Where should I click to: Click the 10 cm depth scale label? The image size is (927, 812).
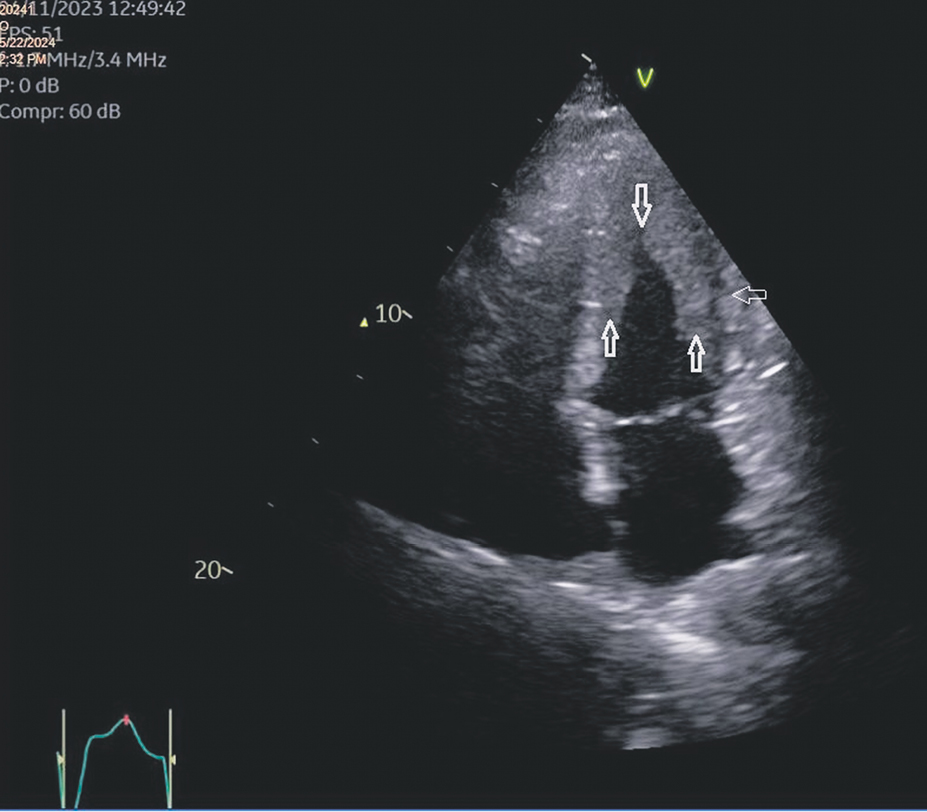pyautogui.click(x=388, y=314)
